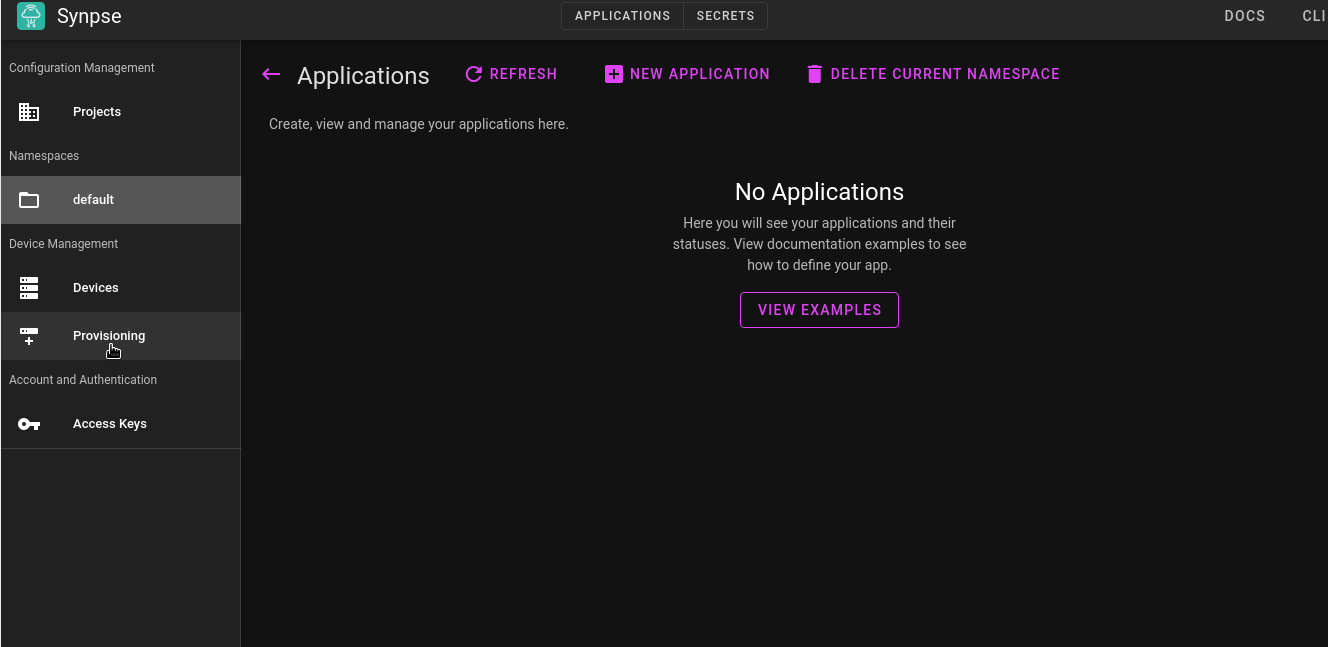
Task: Open the CLI link in header
Action: (x=1313, y=16)
